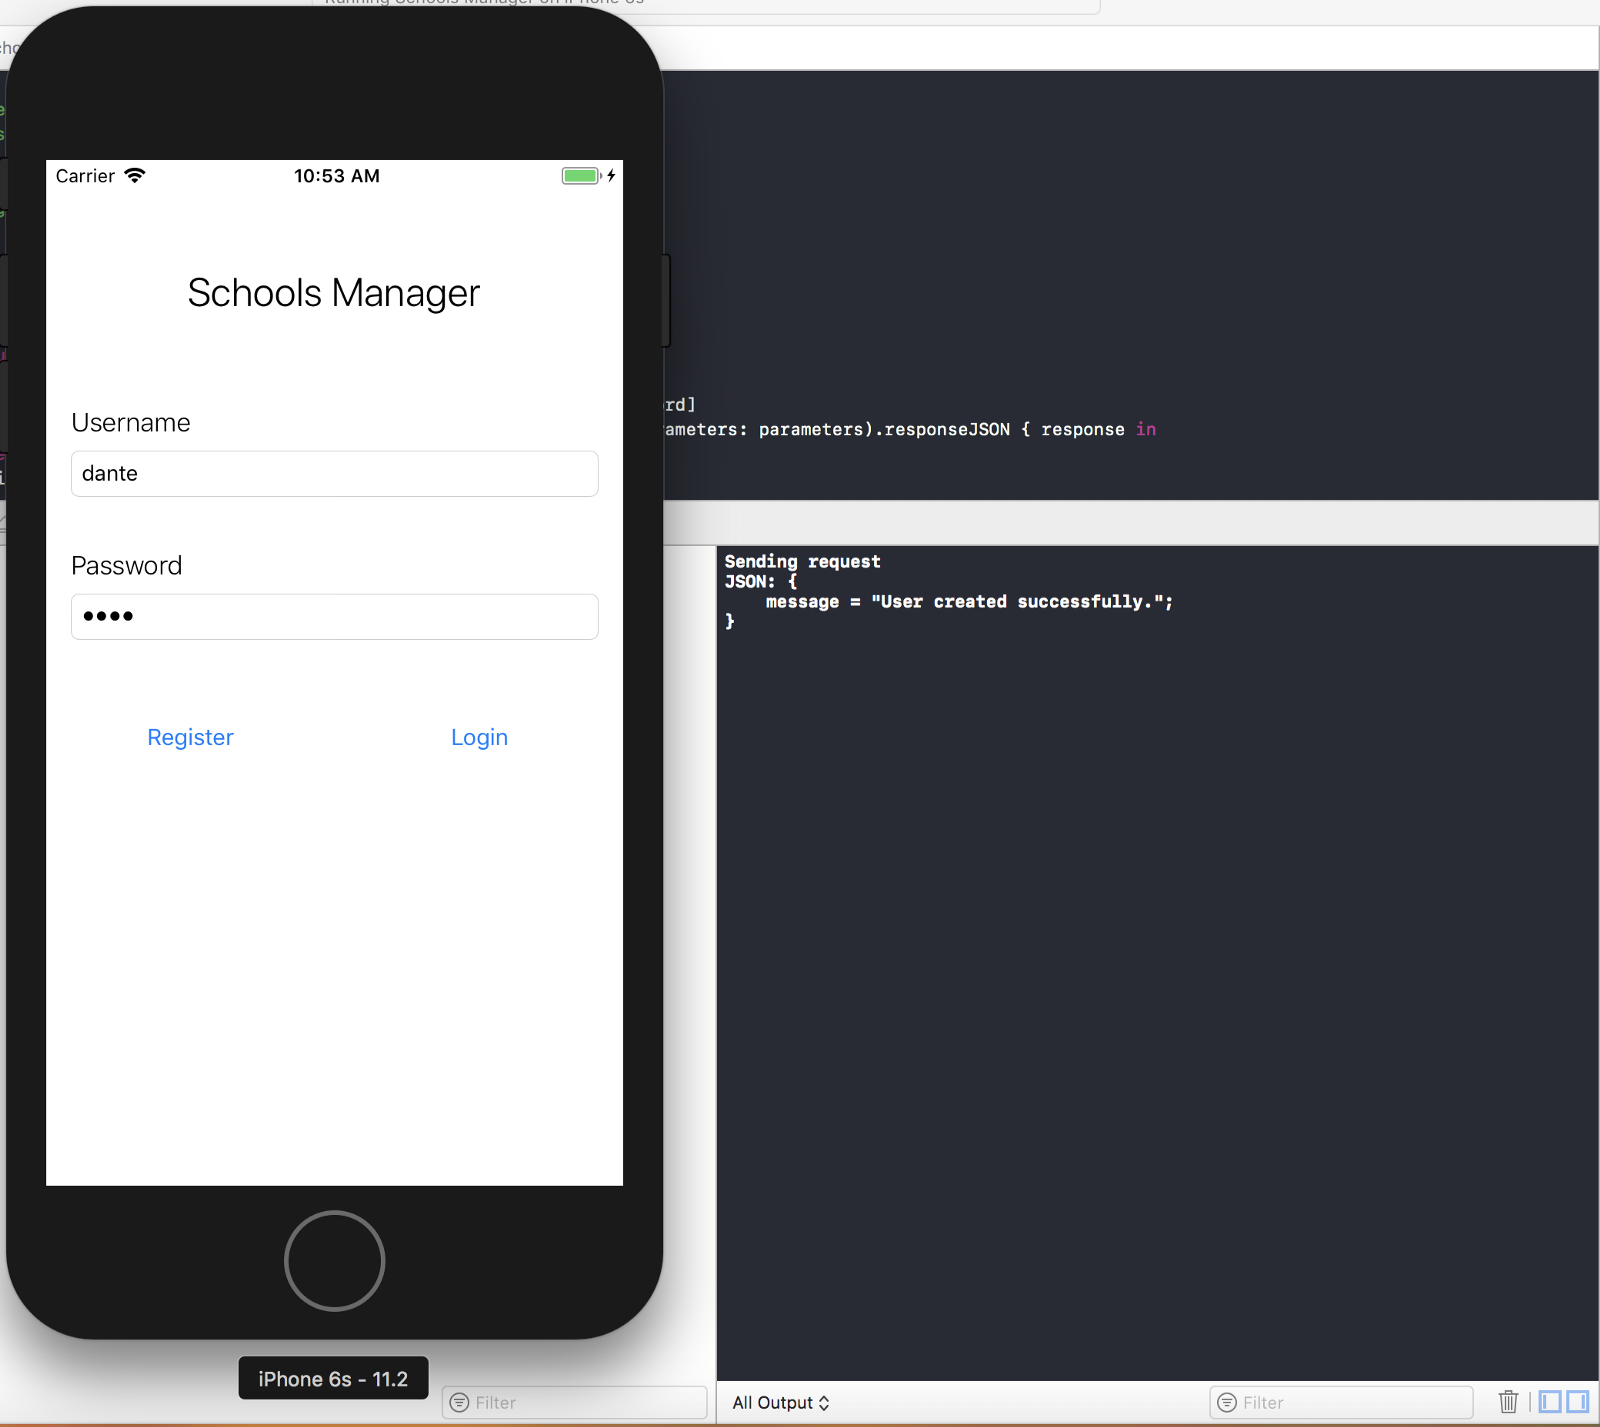The height and width of the screenshot is (1427, 1600).
Task: Click the Username label in the app
Action: (131, 423)
